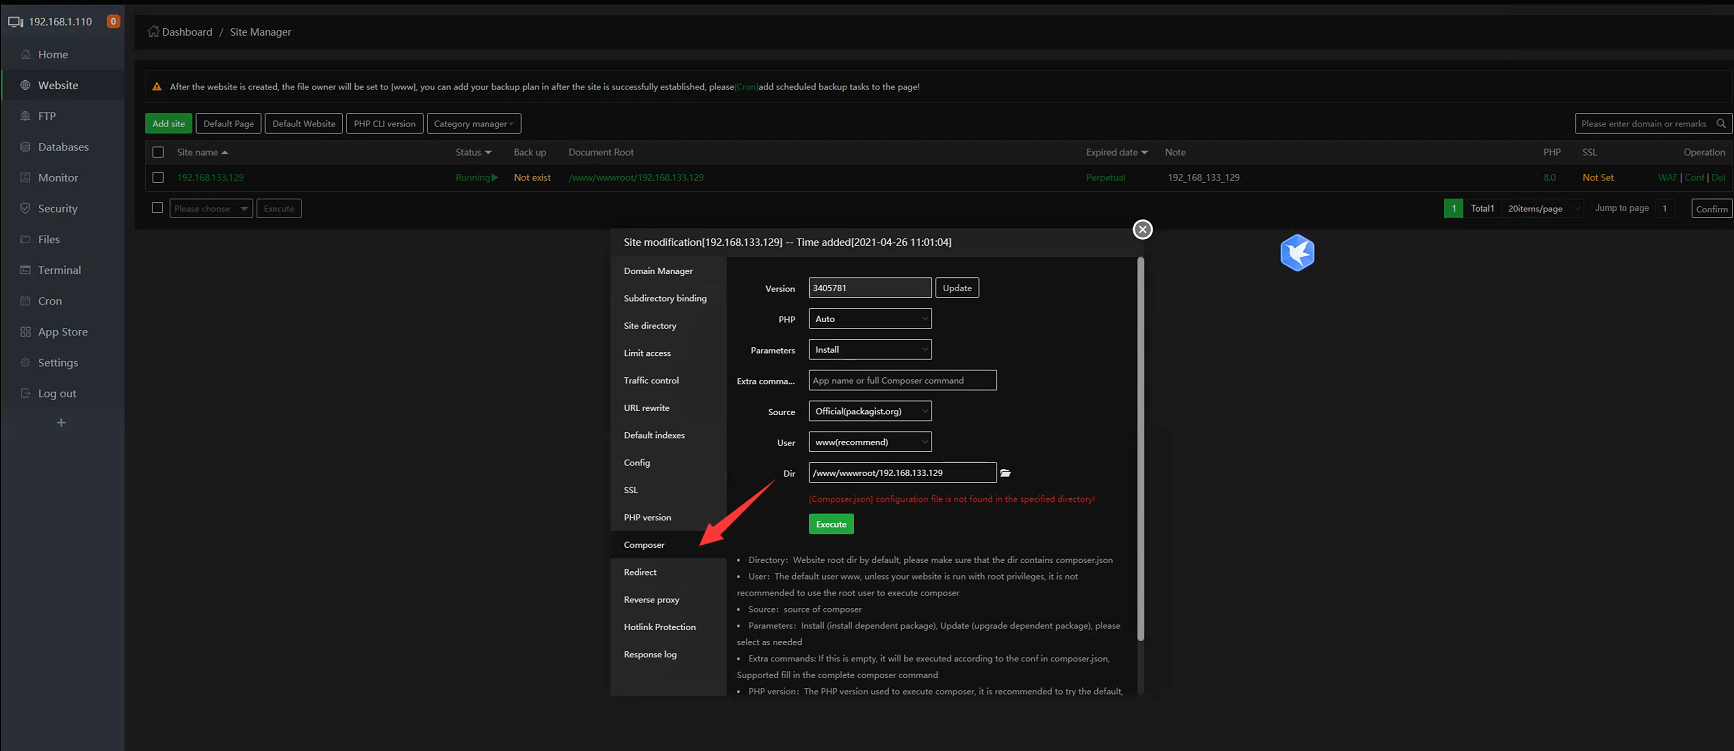Viewport: 1734px width, 751px height.
Task: Check the box for site 192.168.133.129
Action: coord(158,178)
